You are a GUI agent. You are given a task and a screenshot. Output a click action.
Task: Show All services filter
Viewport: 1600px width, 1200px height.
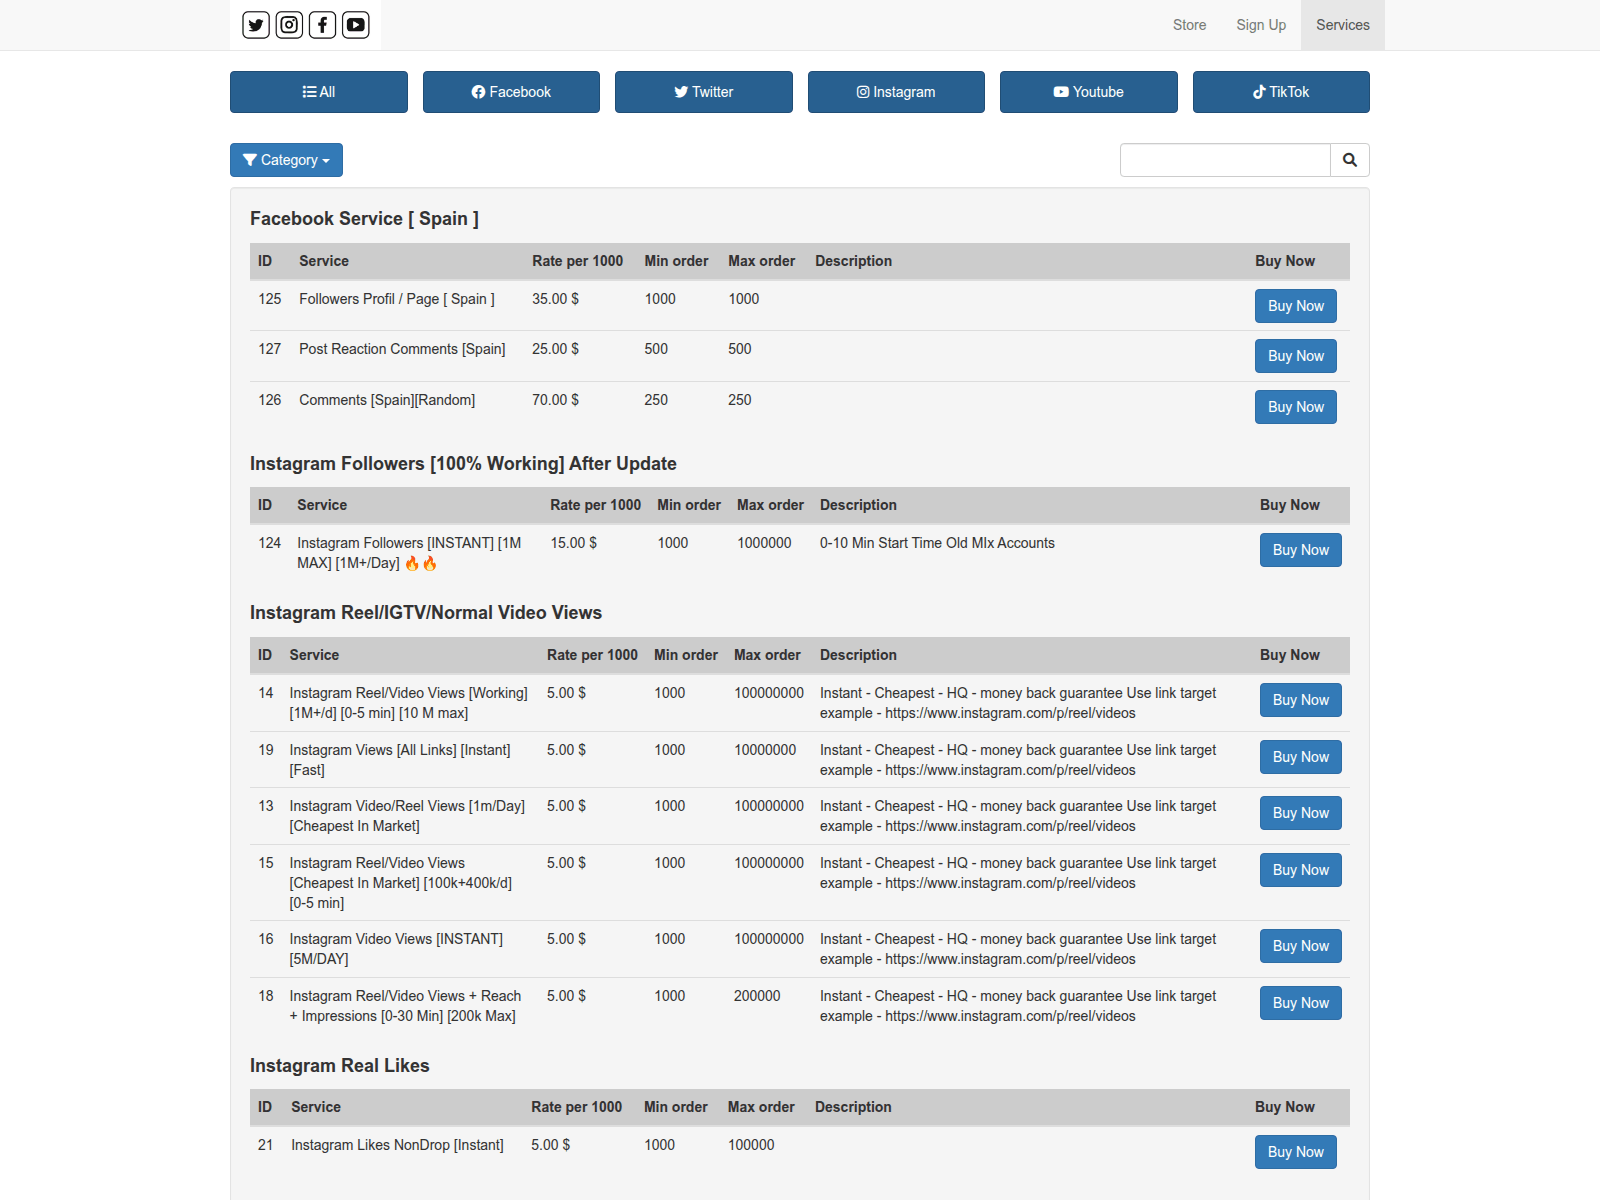[x=319, y=92]
